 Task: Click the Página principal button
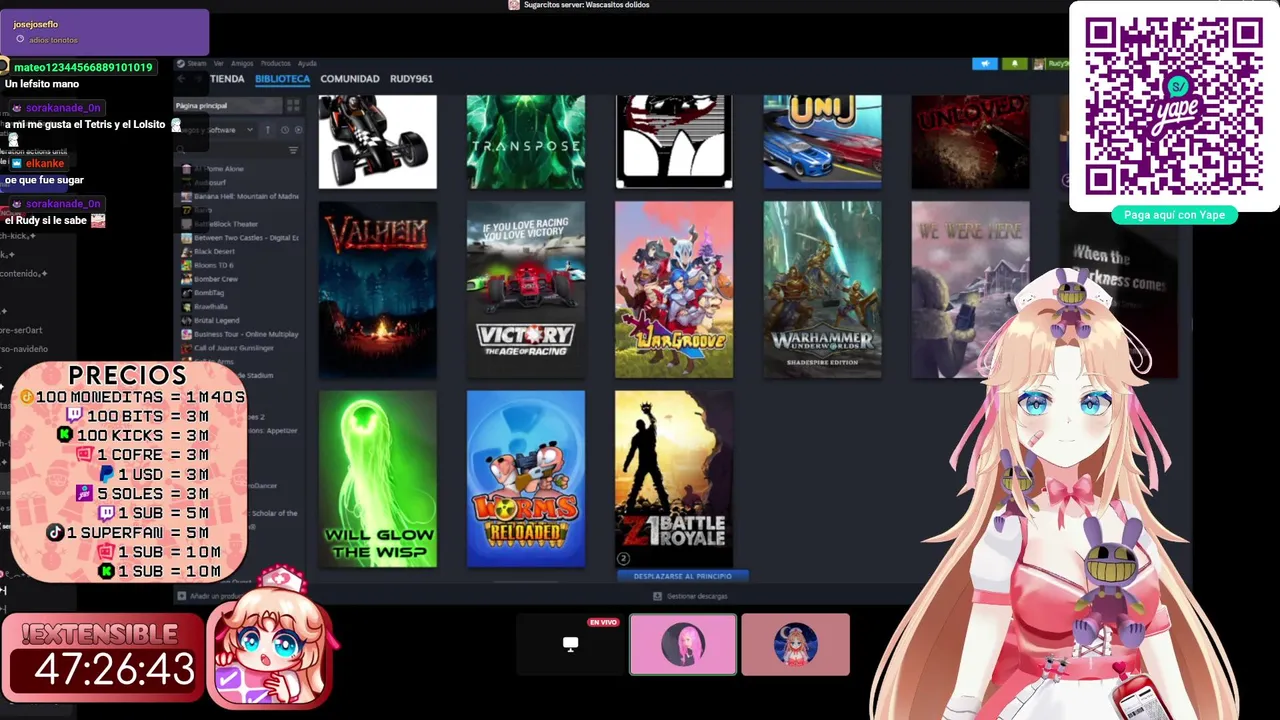tap(228, 105)
